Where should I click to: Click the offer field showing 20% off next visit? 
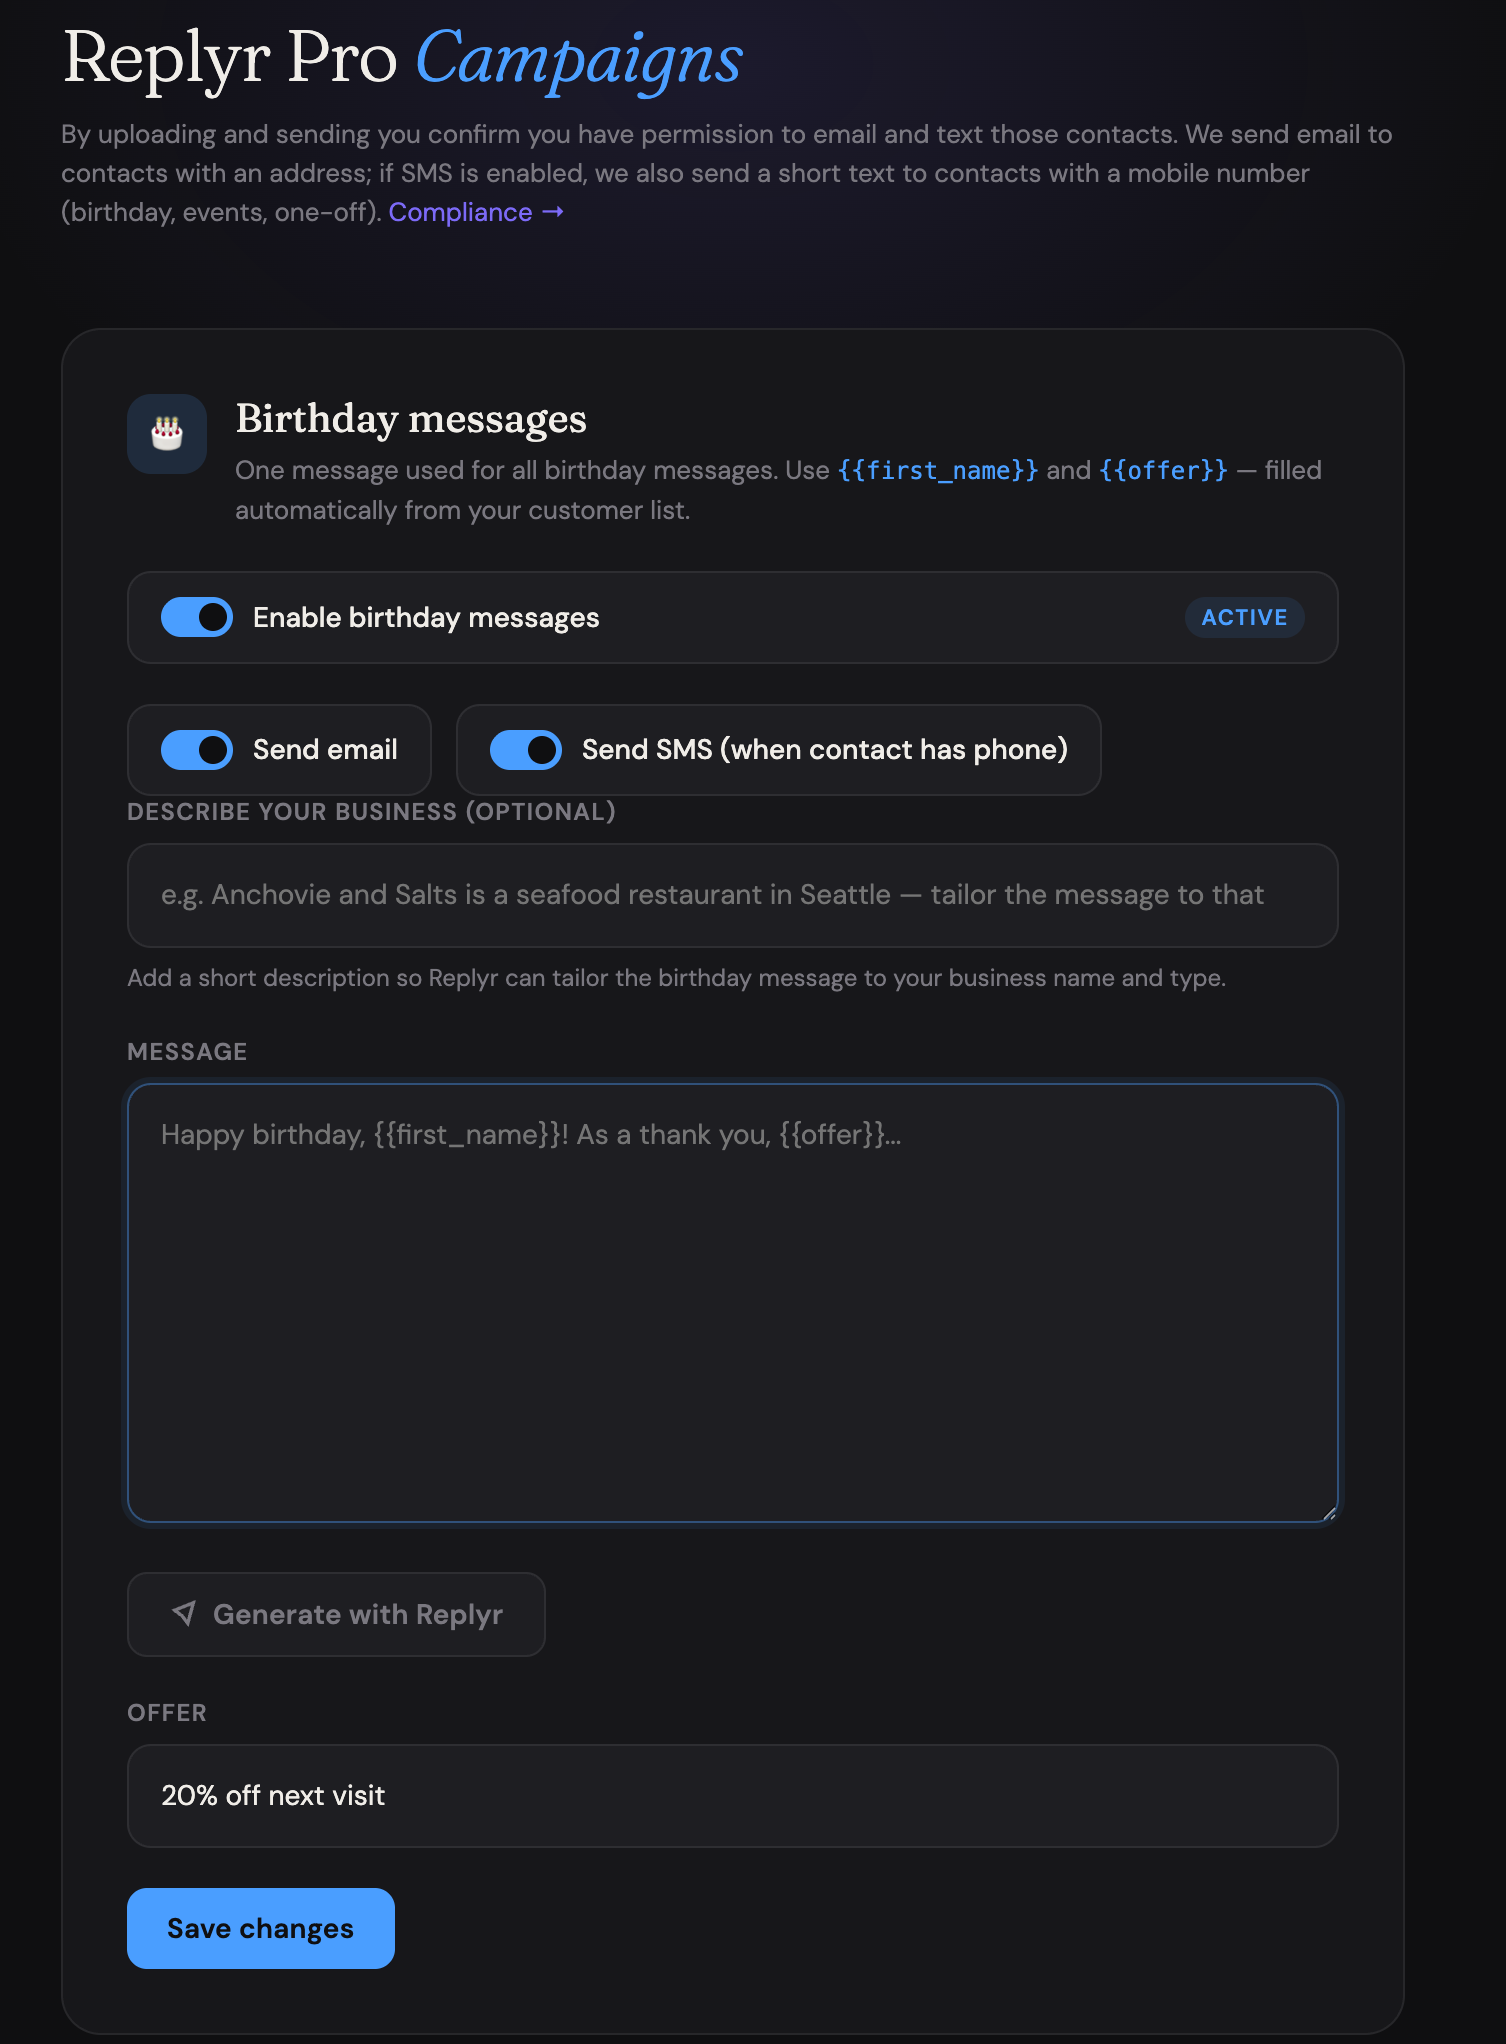[x=732, y=1795]
